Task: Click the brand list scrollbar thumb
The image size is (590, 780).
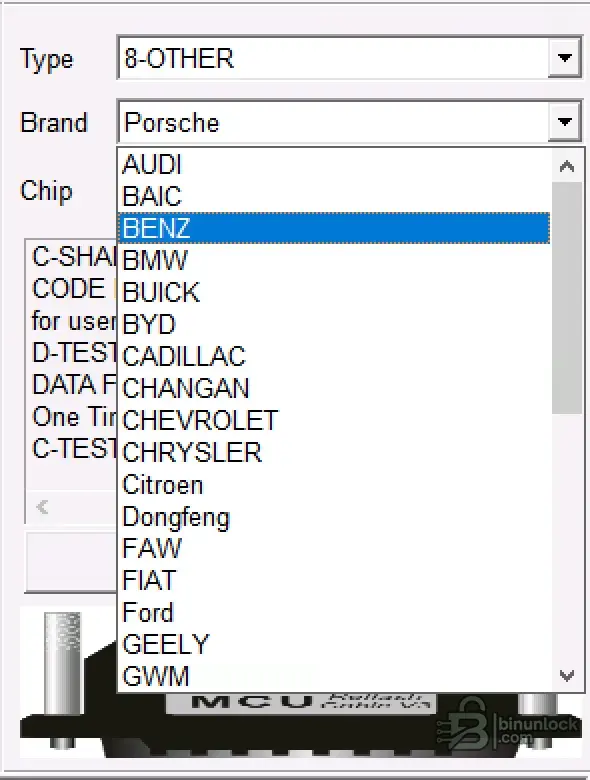Action: click(567, 297)
